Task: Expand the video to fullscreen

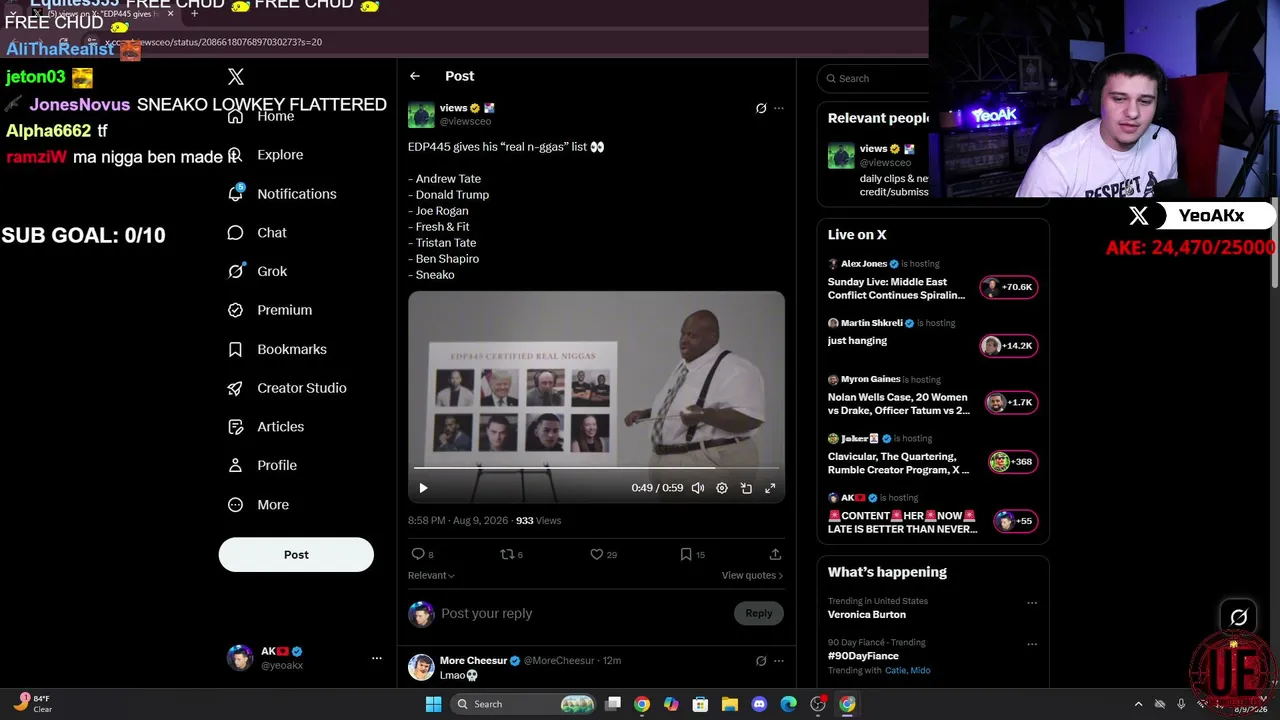Action: pos(770,488)
